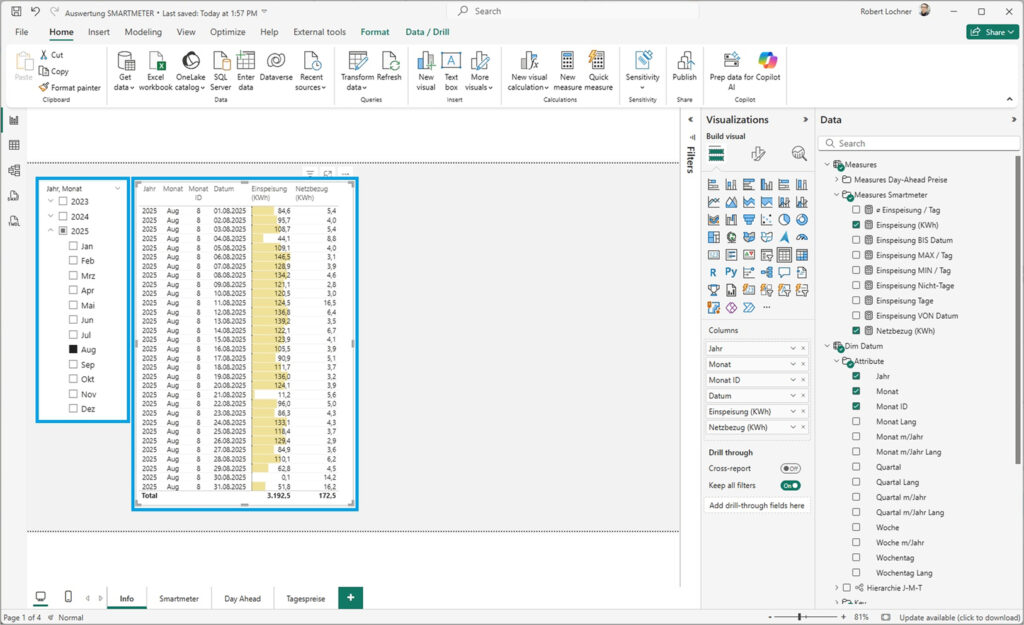The width and height of the screenshot is (1024, 625).
Task: Collapse the 2025 slicer node
Action: 51,231
